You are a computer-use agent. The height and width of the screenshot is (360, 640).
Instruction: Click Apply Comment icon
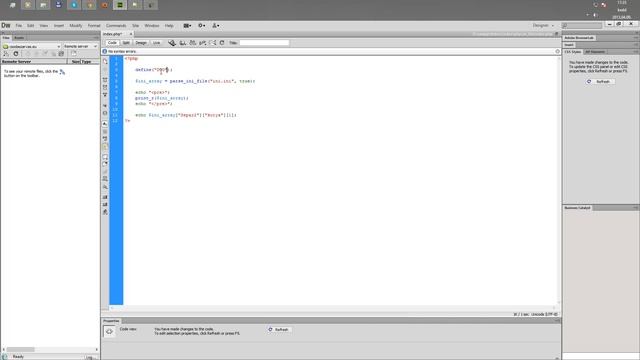point(105,157)
